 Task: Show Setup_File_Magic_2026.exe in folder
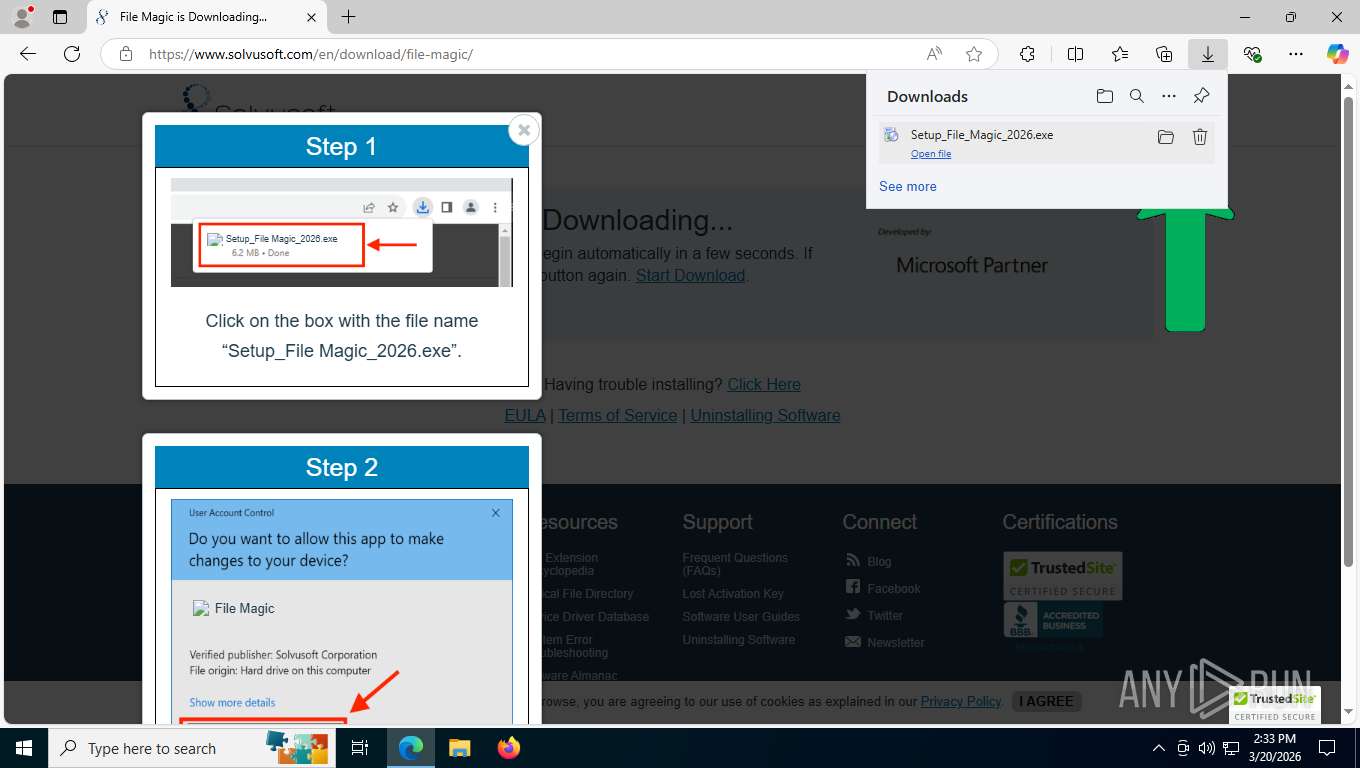coord(1166,137)
